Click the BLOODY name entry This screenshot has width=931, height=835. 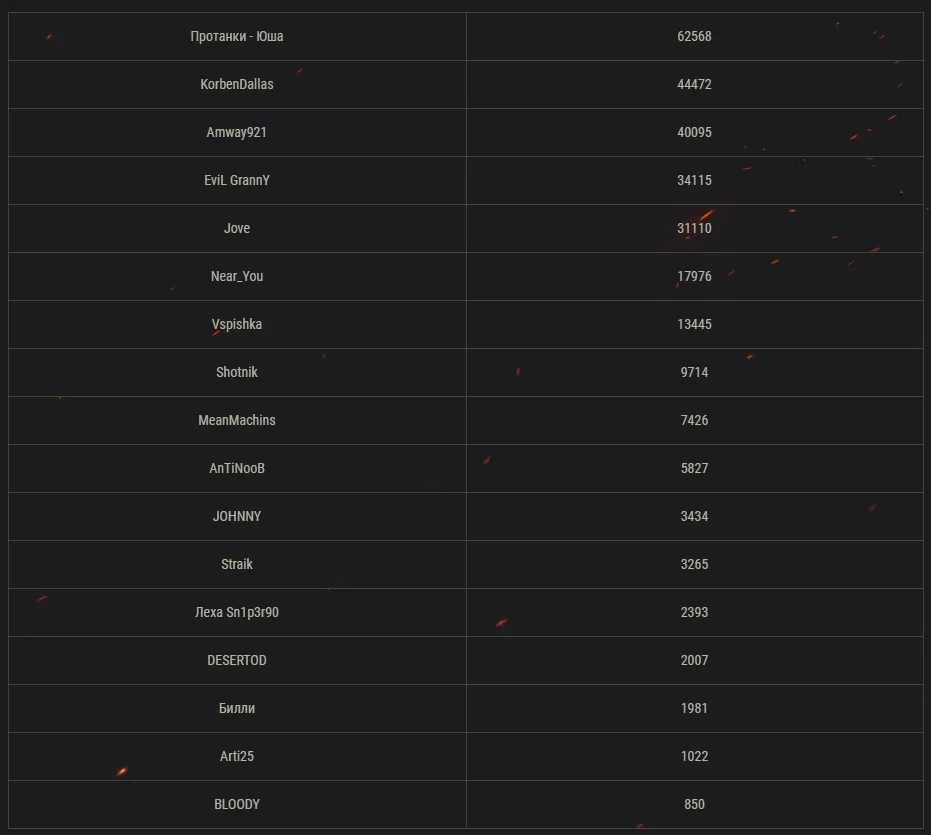pos(237,804)
